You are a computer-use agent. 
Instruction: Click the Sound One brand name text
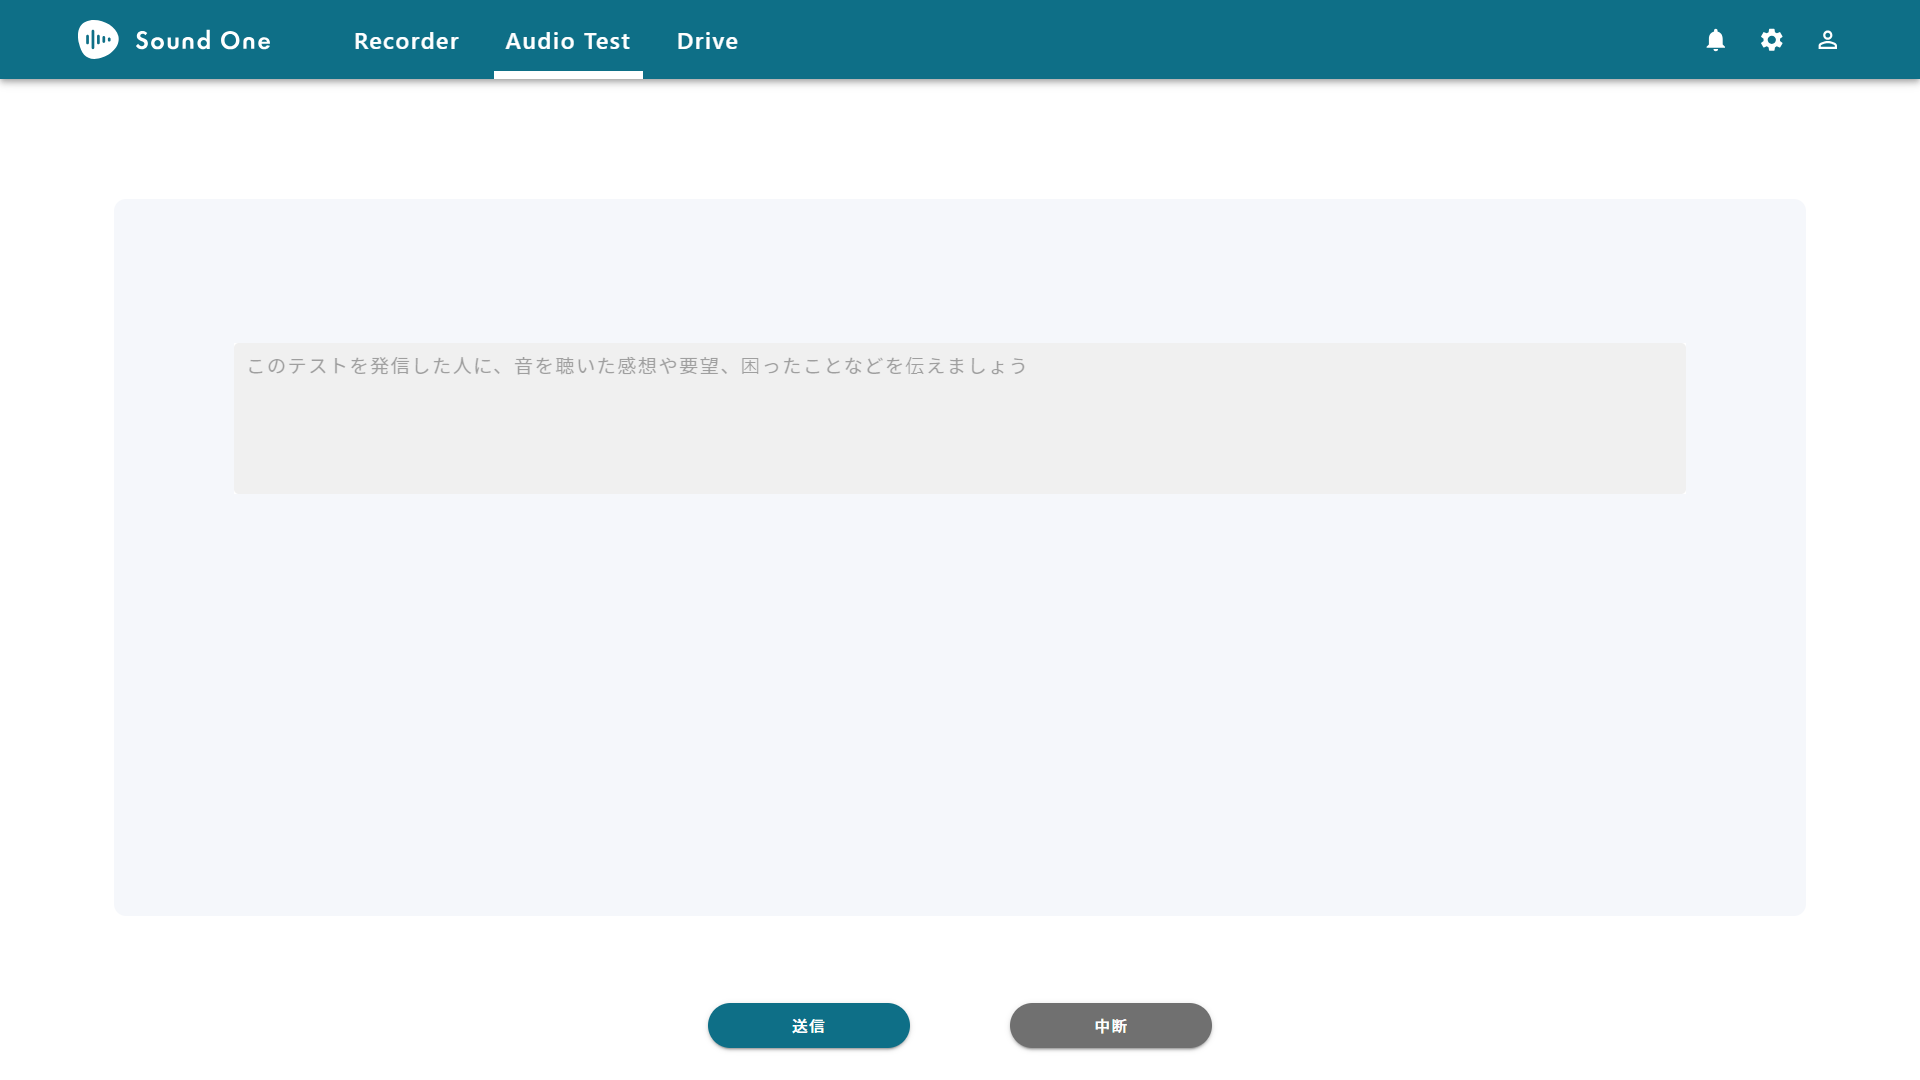tap(203, 41)
